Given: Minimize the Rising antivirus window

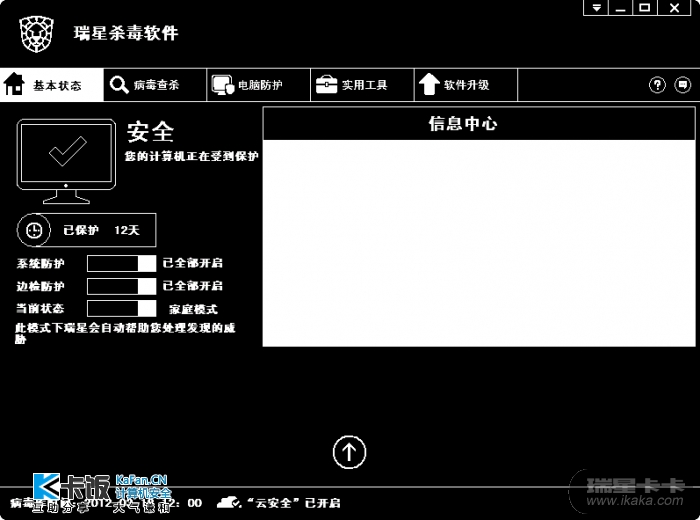Looking at the screenshot, I should coord(620,8).
